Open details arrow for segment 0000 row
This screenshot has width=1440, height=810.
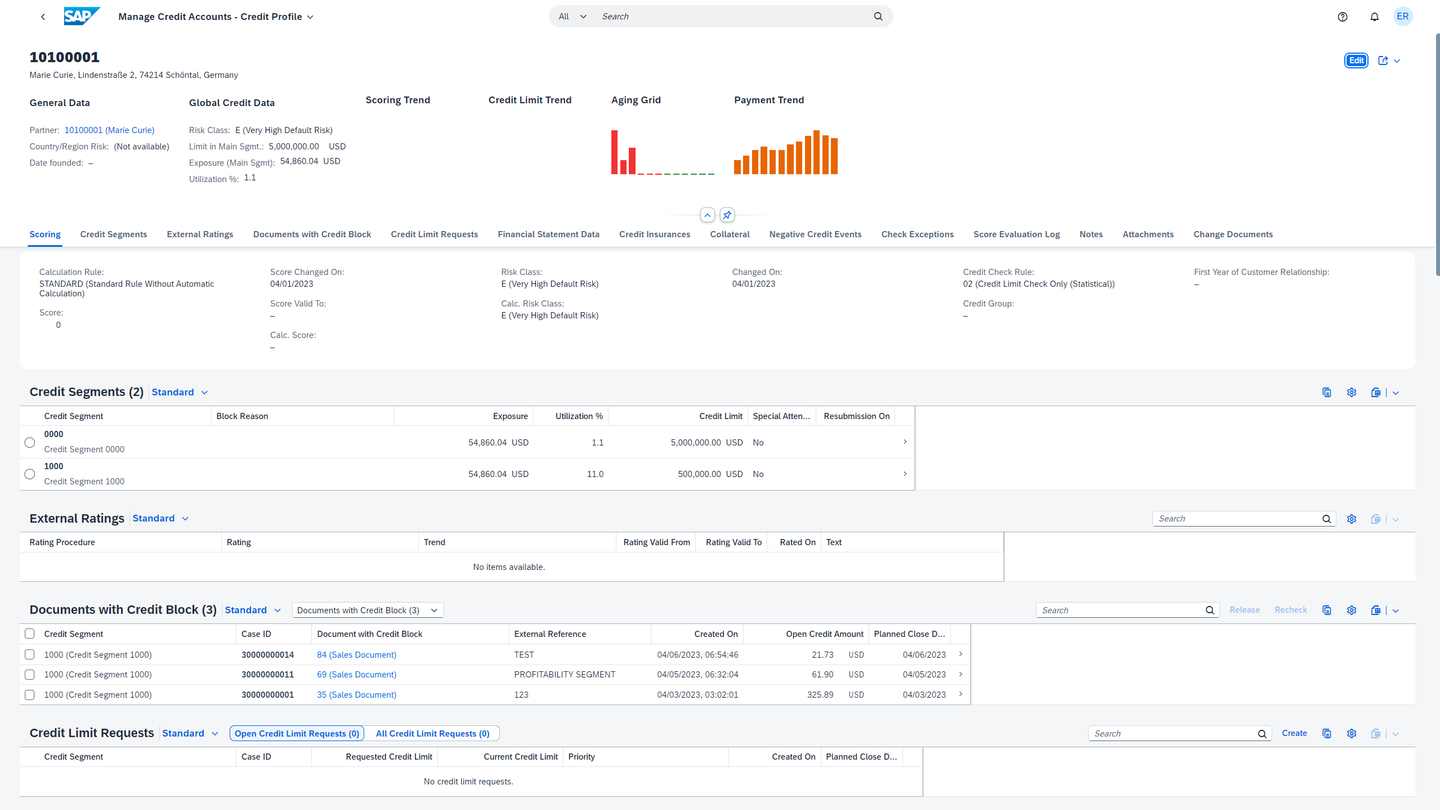(x=905, y=442)
